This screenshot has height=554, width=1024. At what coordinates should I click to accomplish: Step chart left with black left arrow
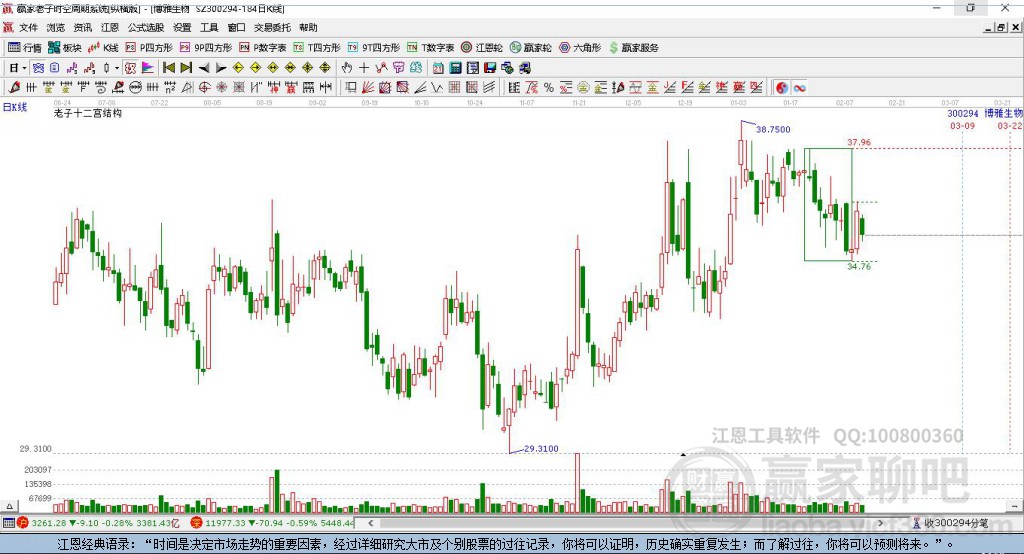click(x=204, y=68)
